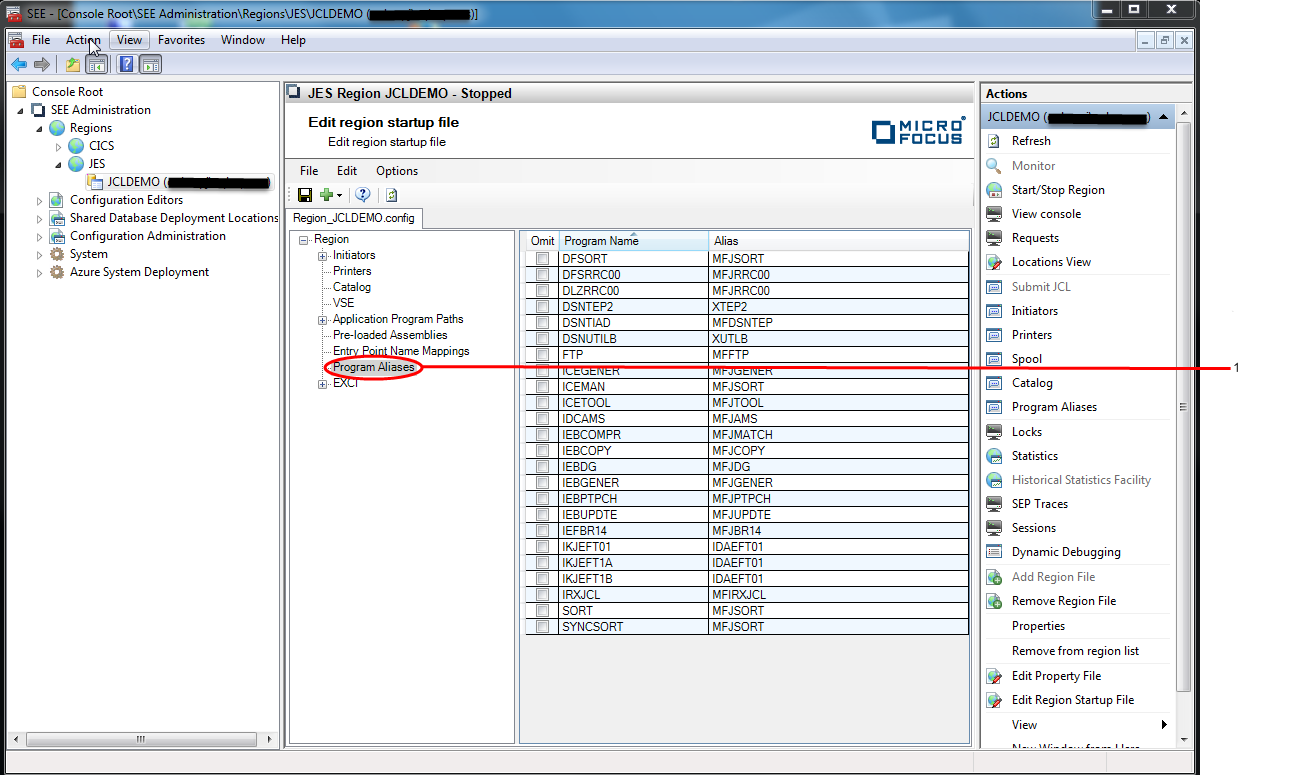Click Edit Property File action
This screenshot has height=775, width=1289.
click(x=1056, y=676)
